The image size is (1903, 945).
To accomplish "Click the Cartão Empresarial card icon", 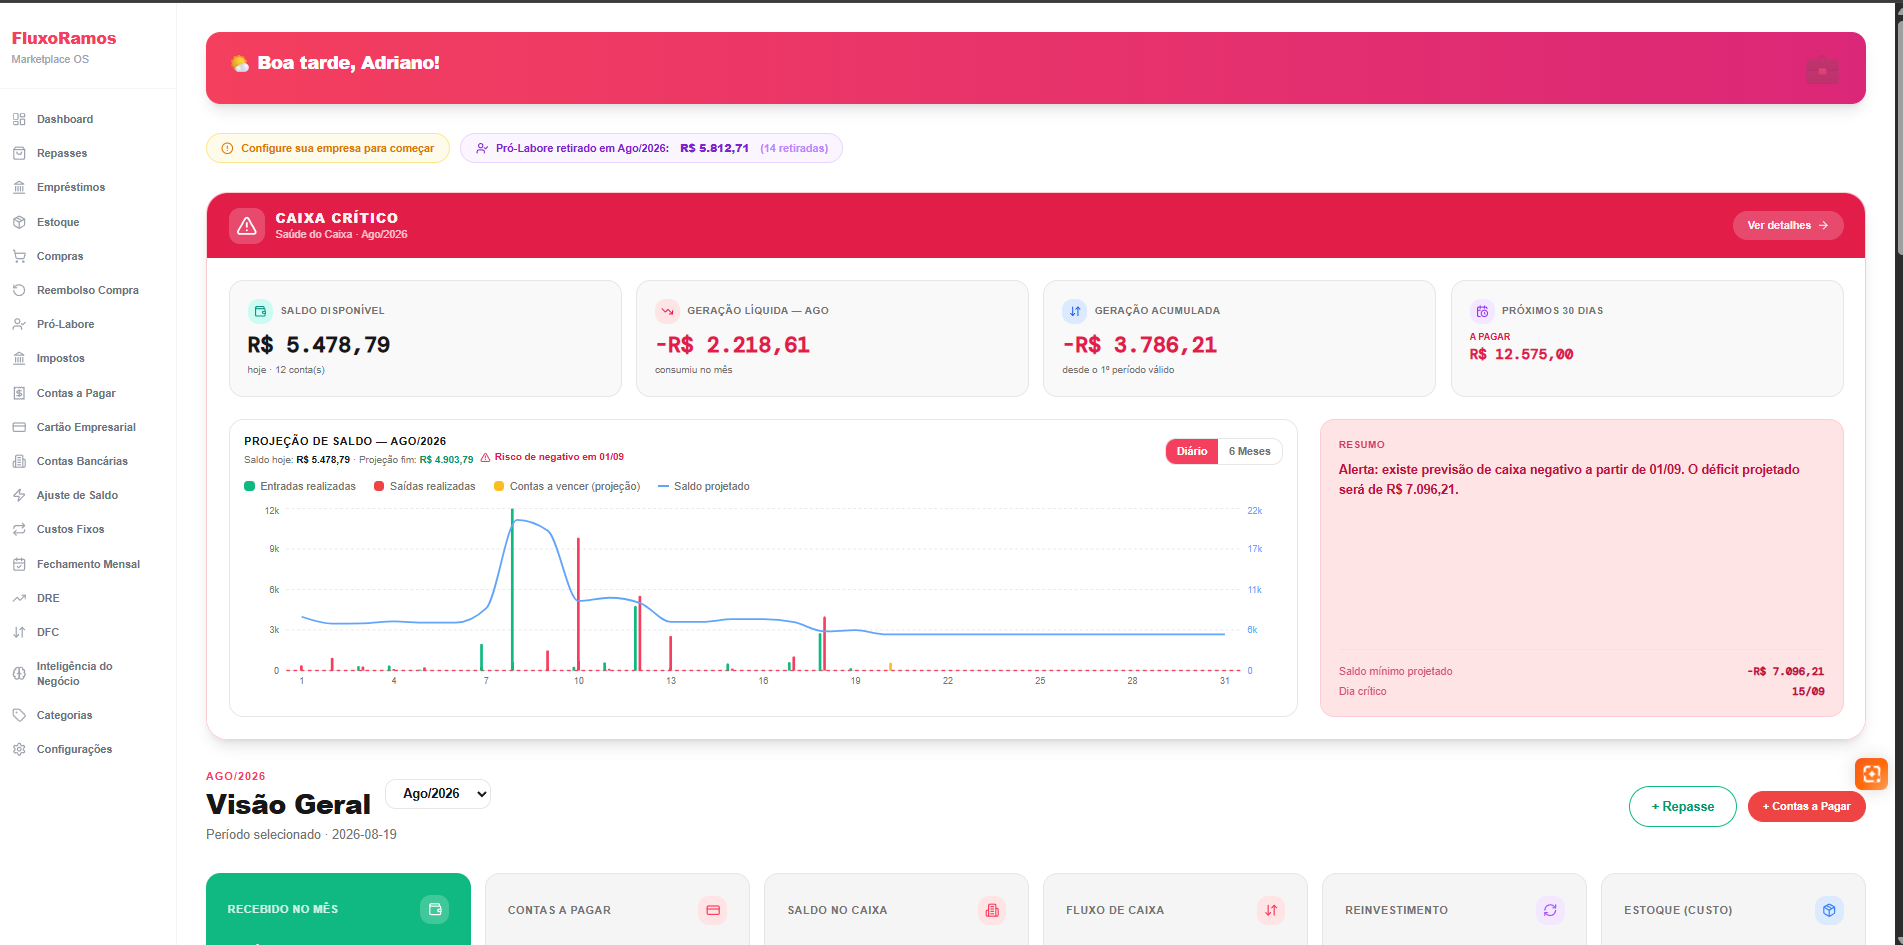I will [19, 427].
